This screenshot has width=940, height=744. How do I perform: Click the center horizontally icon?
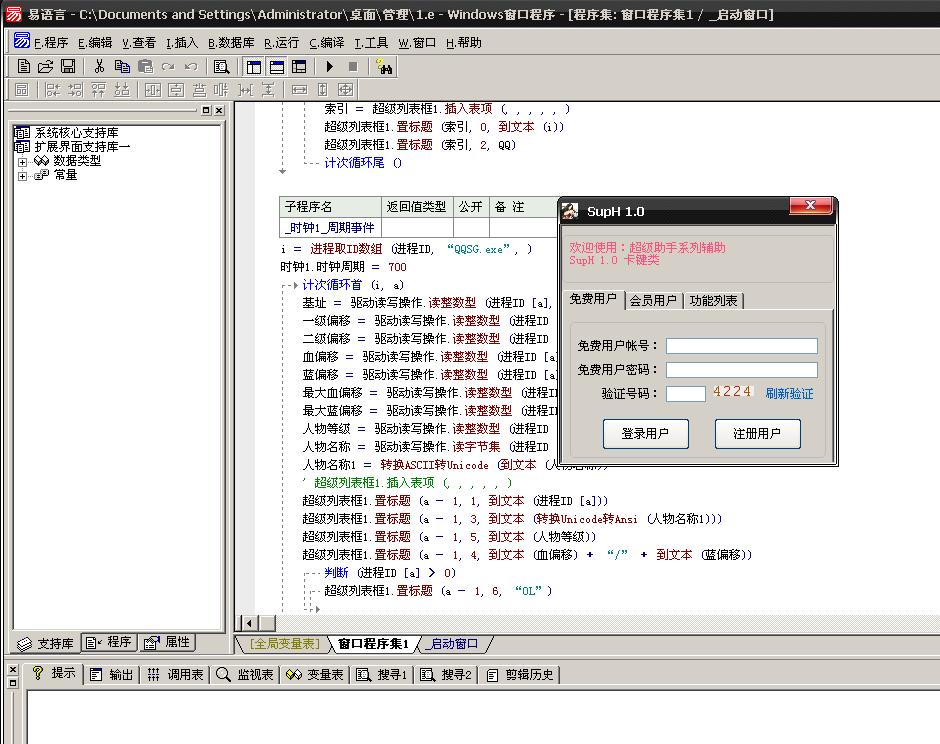tap(153, 90)
